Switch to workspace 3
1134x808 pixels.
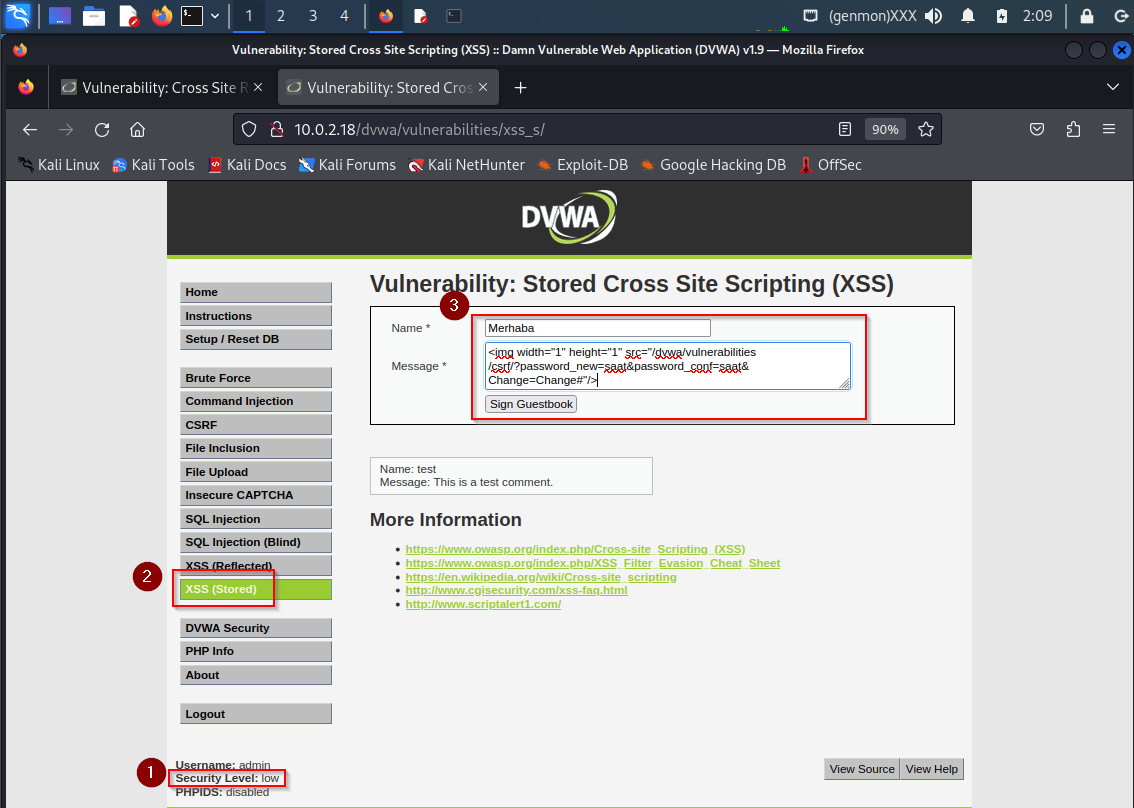coord(312,15)
